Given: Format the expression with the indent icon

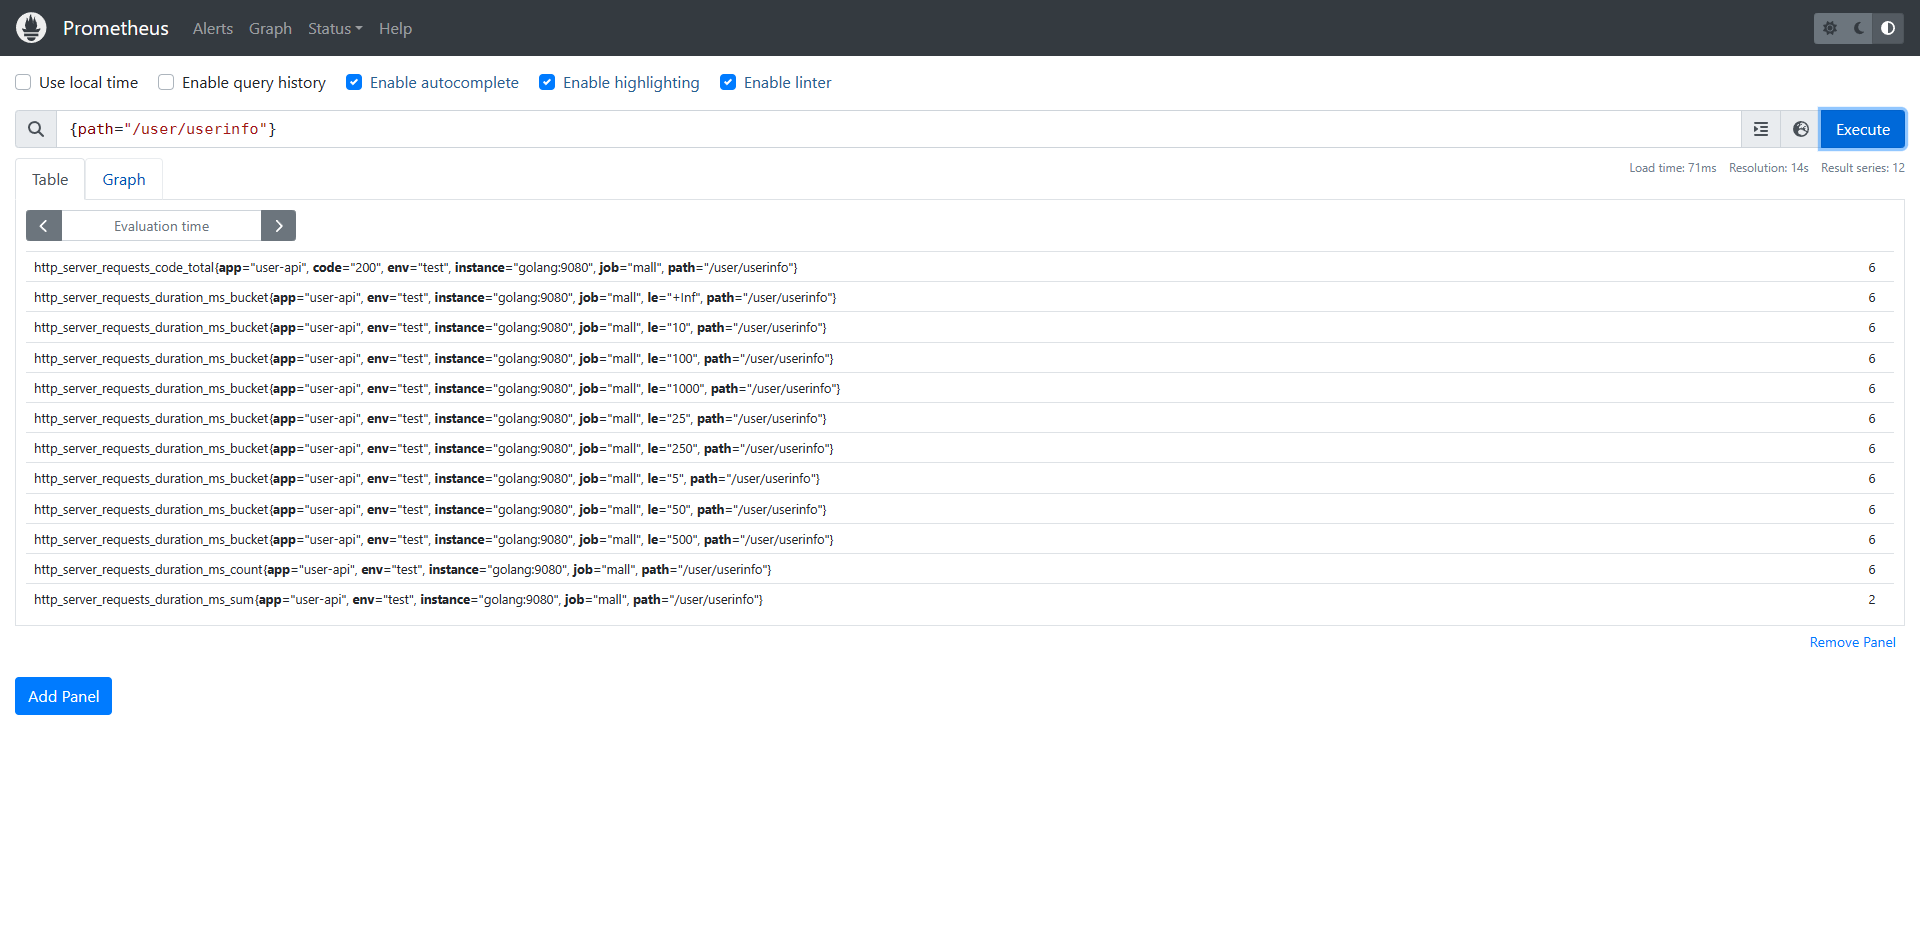Looking at the screenshot, I should point(1761,129).
